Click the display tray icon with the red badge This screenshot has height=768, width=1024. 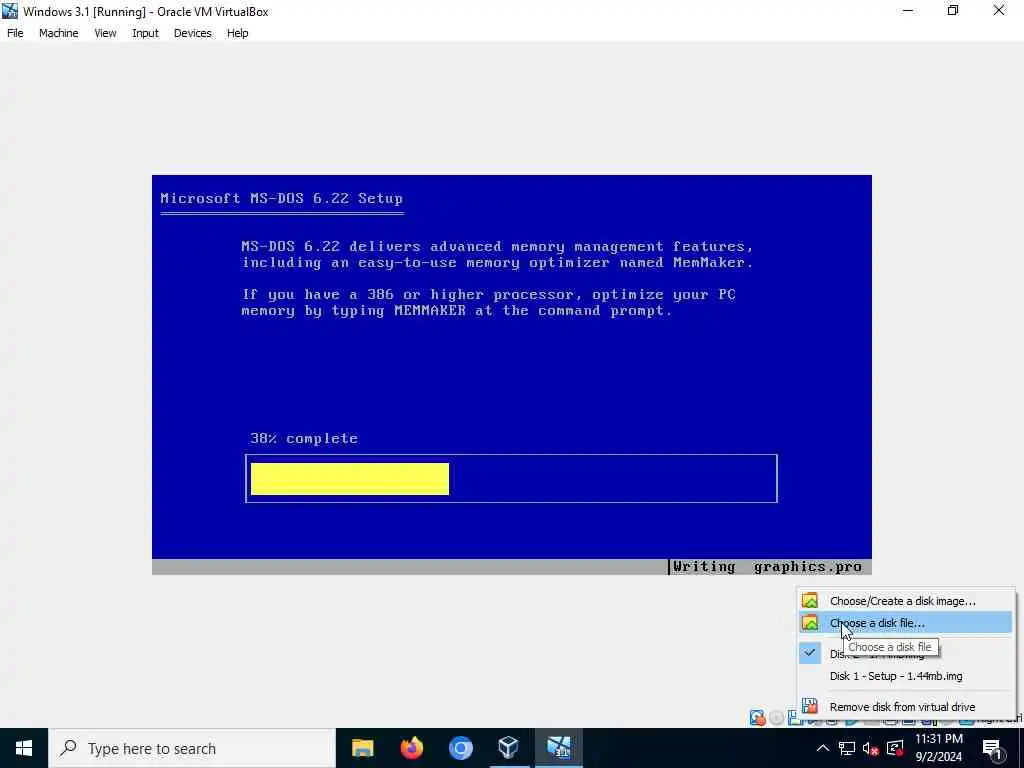click(x=895, y=748)
